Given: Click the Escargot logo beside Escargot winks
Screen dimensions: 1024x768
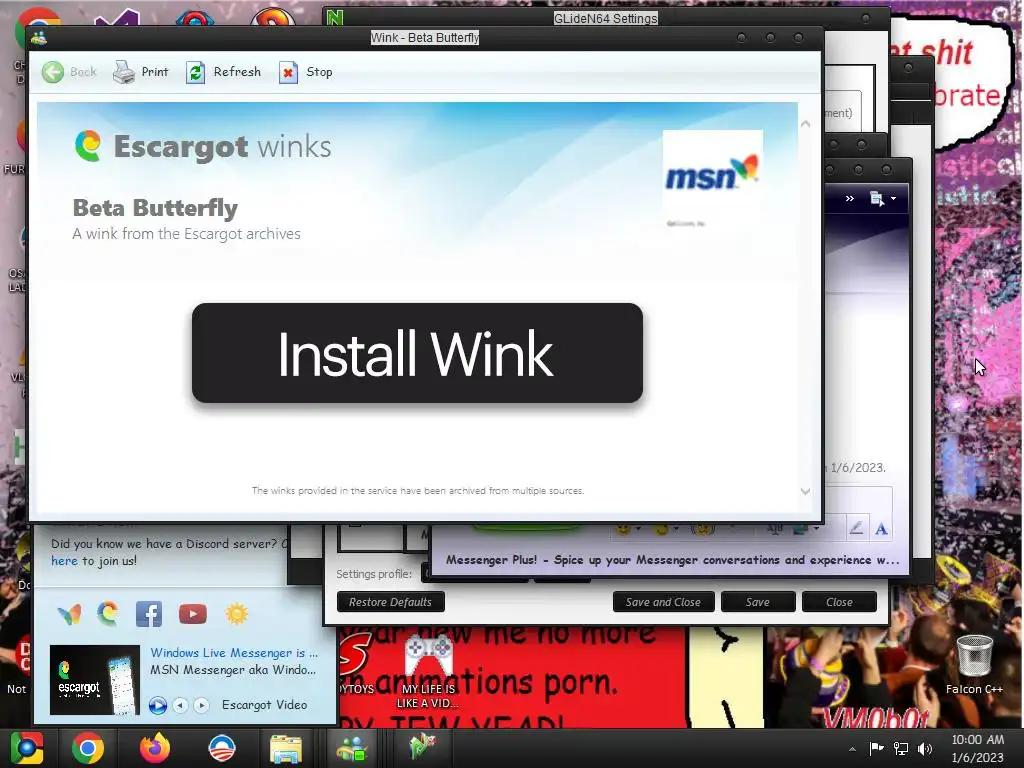Looking at the screenshot, I should coord(88,146).
